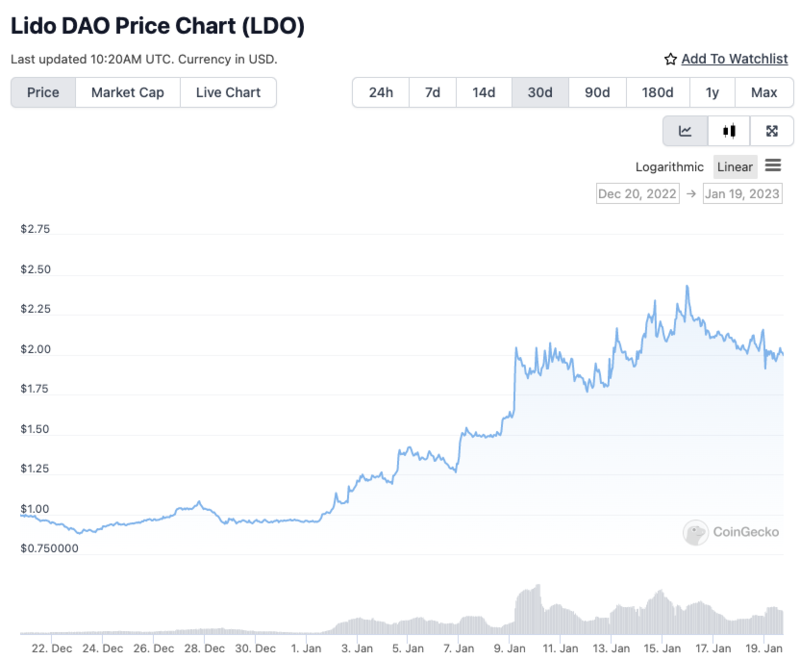Open the Price tab
The height and width of the screenshot is (660, 800).
coord(43,93)
